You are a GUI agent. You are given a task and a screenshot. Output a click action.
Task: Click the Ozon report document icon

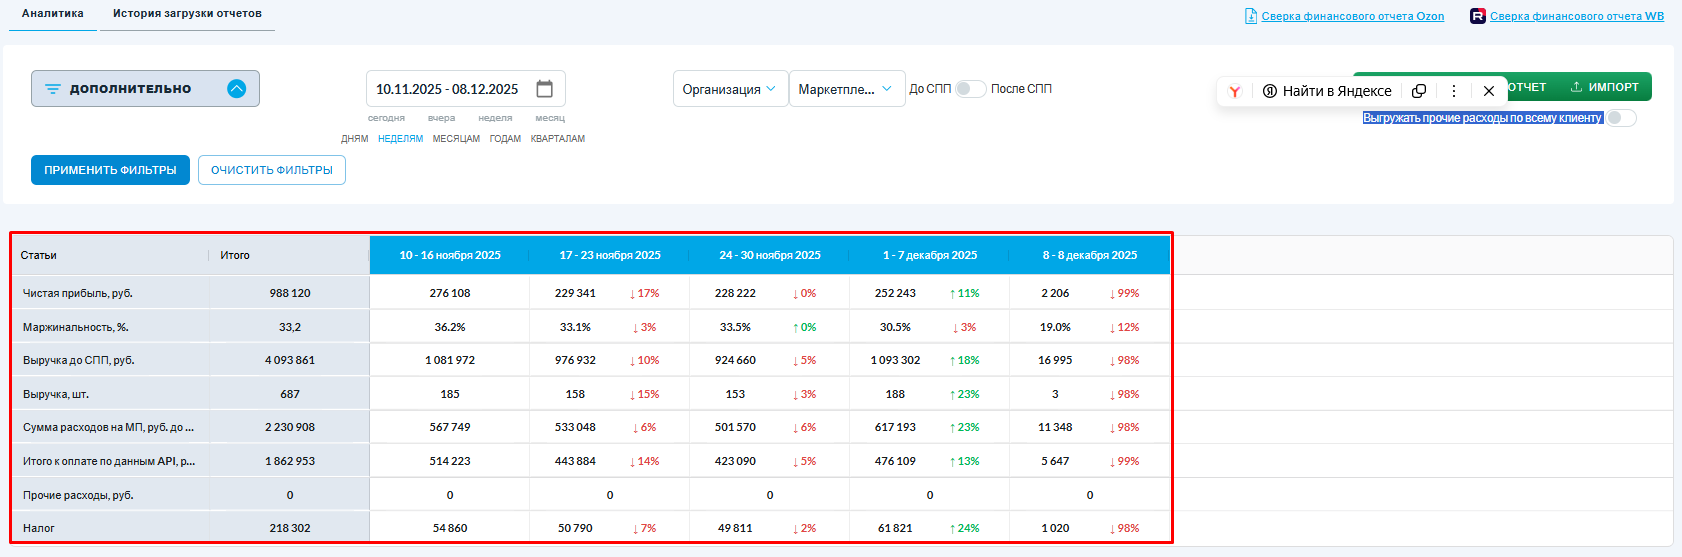[x=1251, y=16]
